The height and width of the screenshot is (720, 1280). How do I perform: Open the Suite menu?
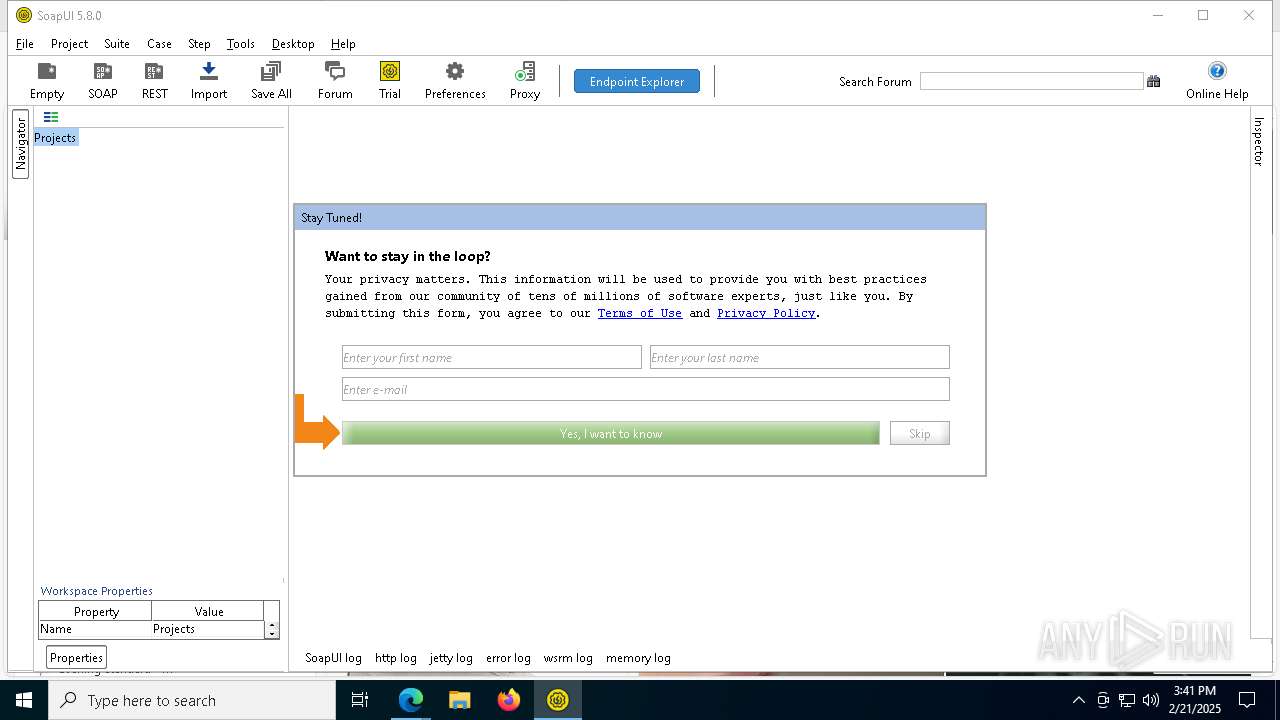[117, 44]
